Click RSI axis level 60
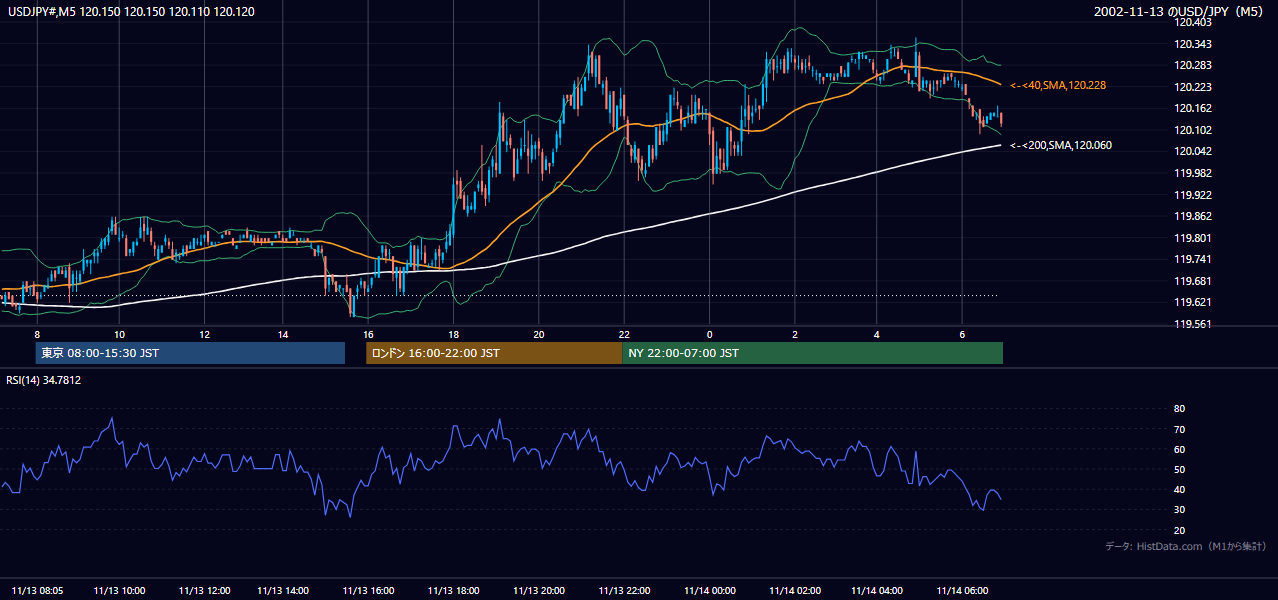Screen dimensions: 1278x600 (1180, 449)
